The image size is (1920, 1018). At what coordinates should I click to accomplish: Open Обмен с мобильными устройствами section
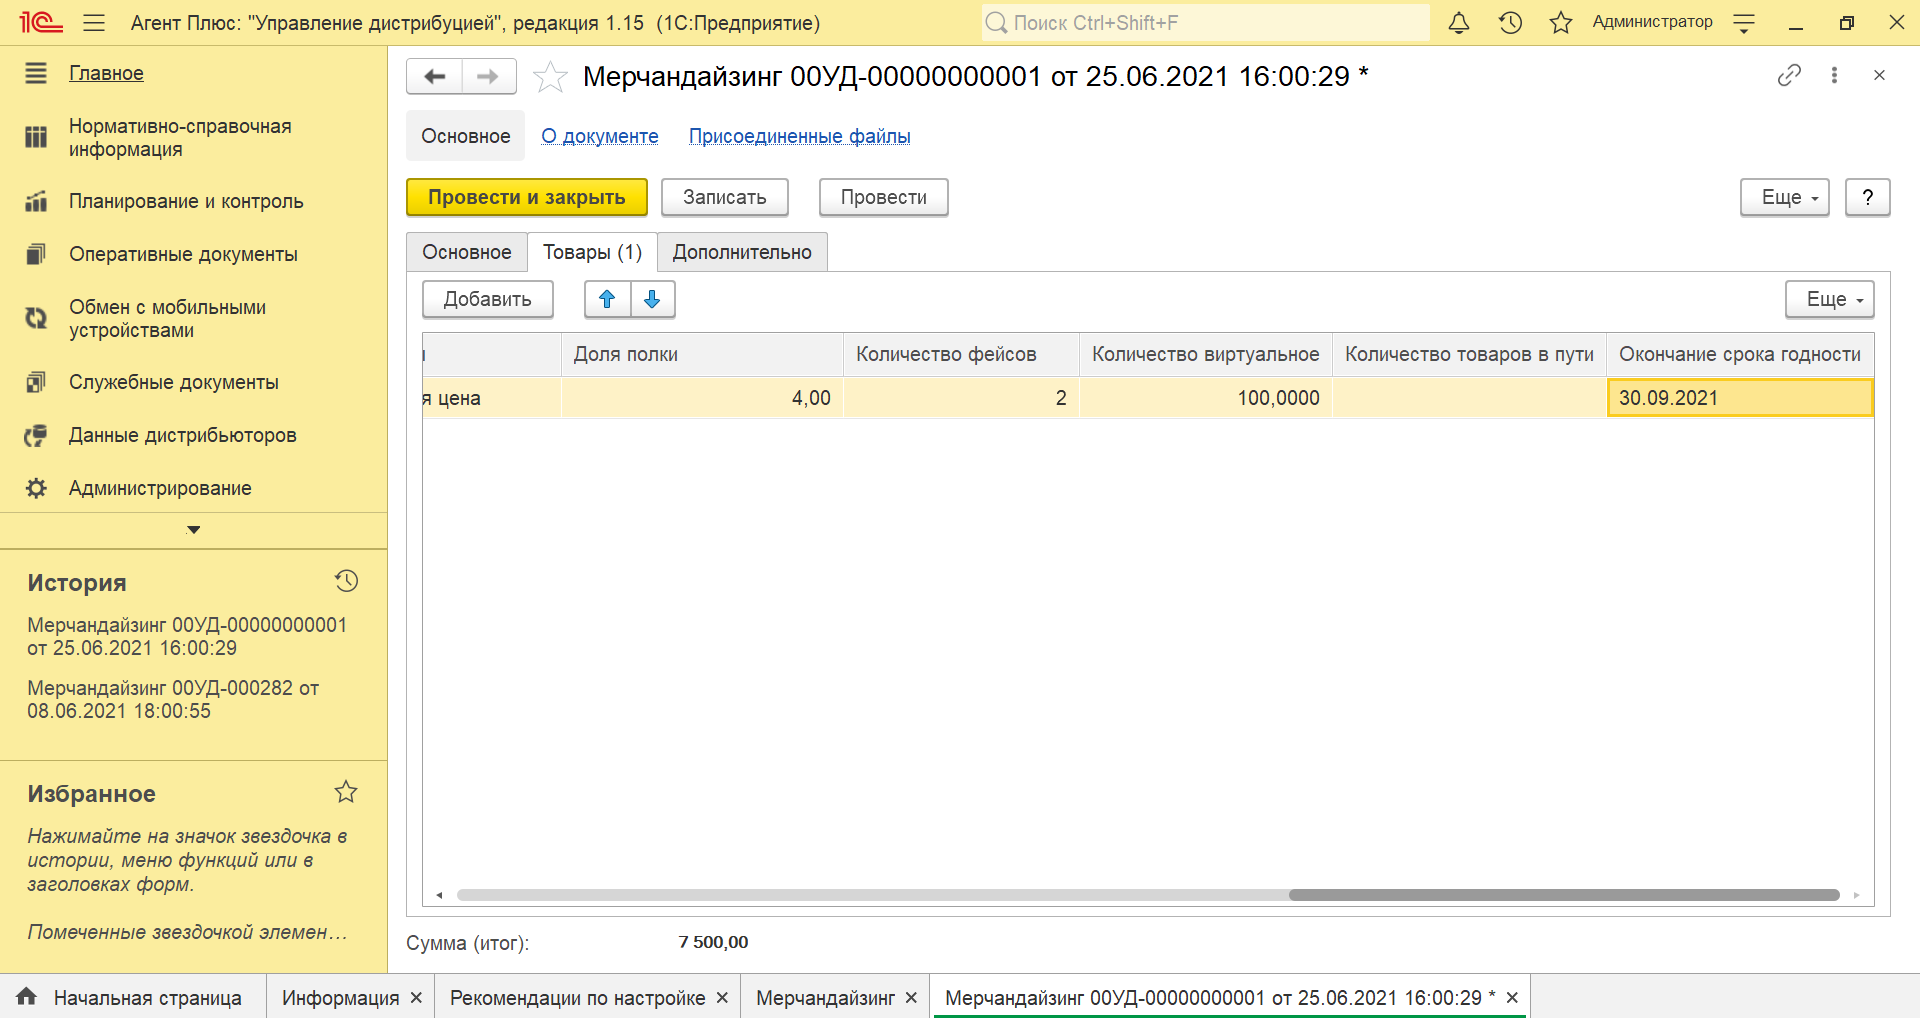167,318
